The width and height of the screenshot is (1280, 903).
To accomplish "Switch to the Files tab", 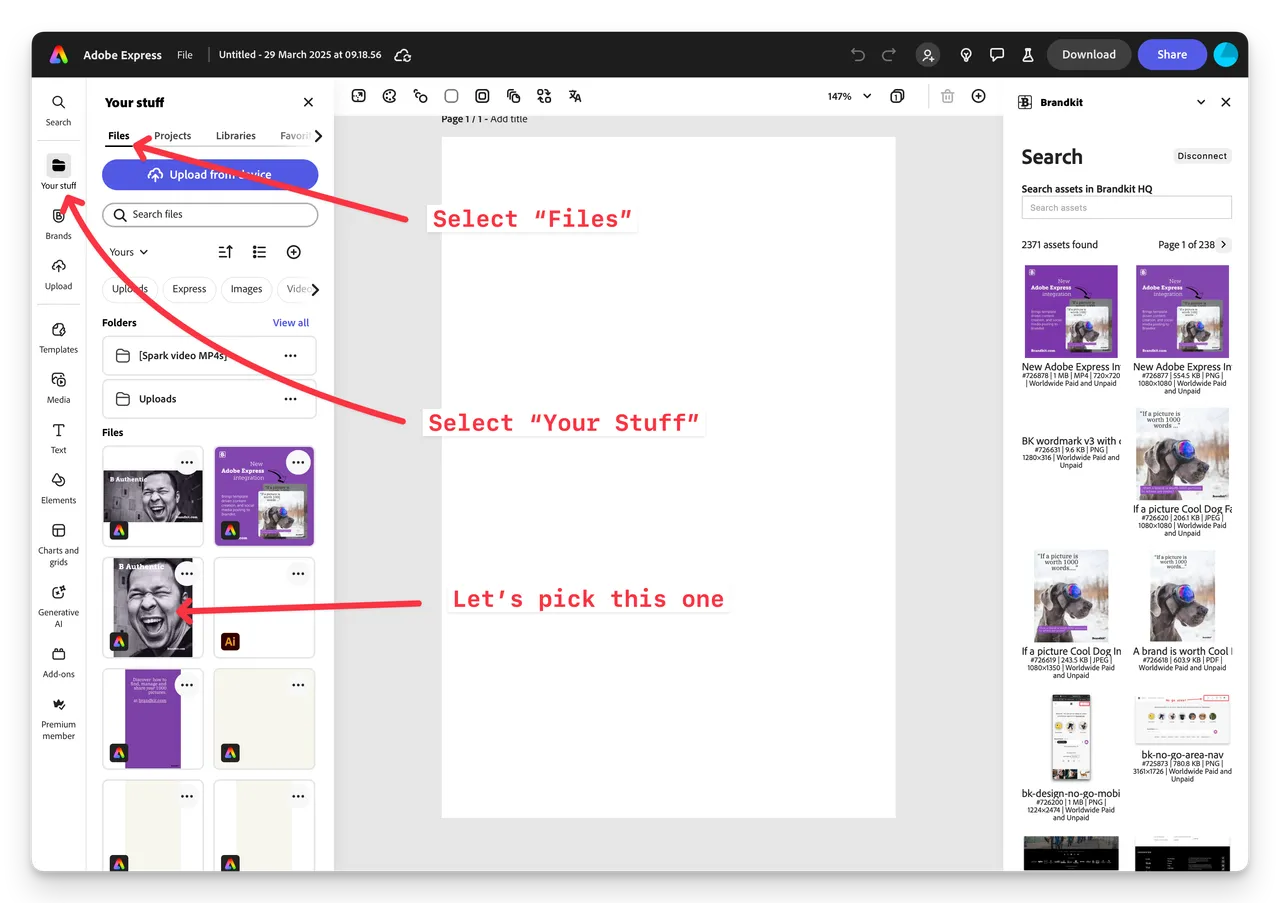I will [119, 136].
